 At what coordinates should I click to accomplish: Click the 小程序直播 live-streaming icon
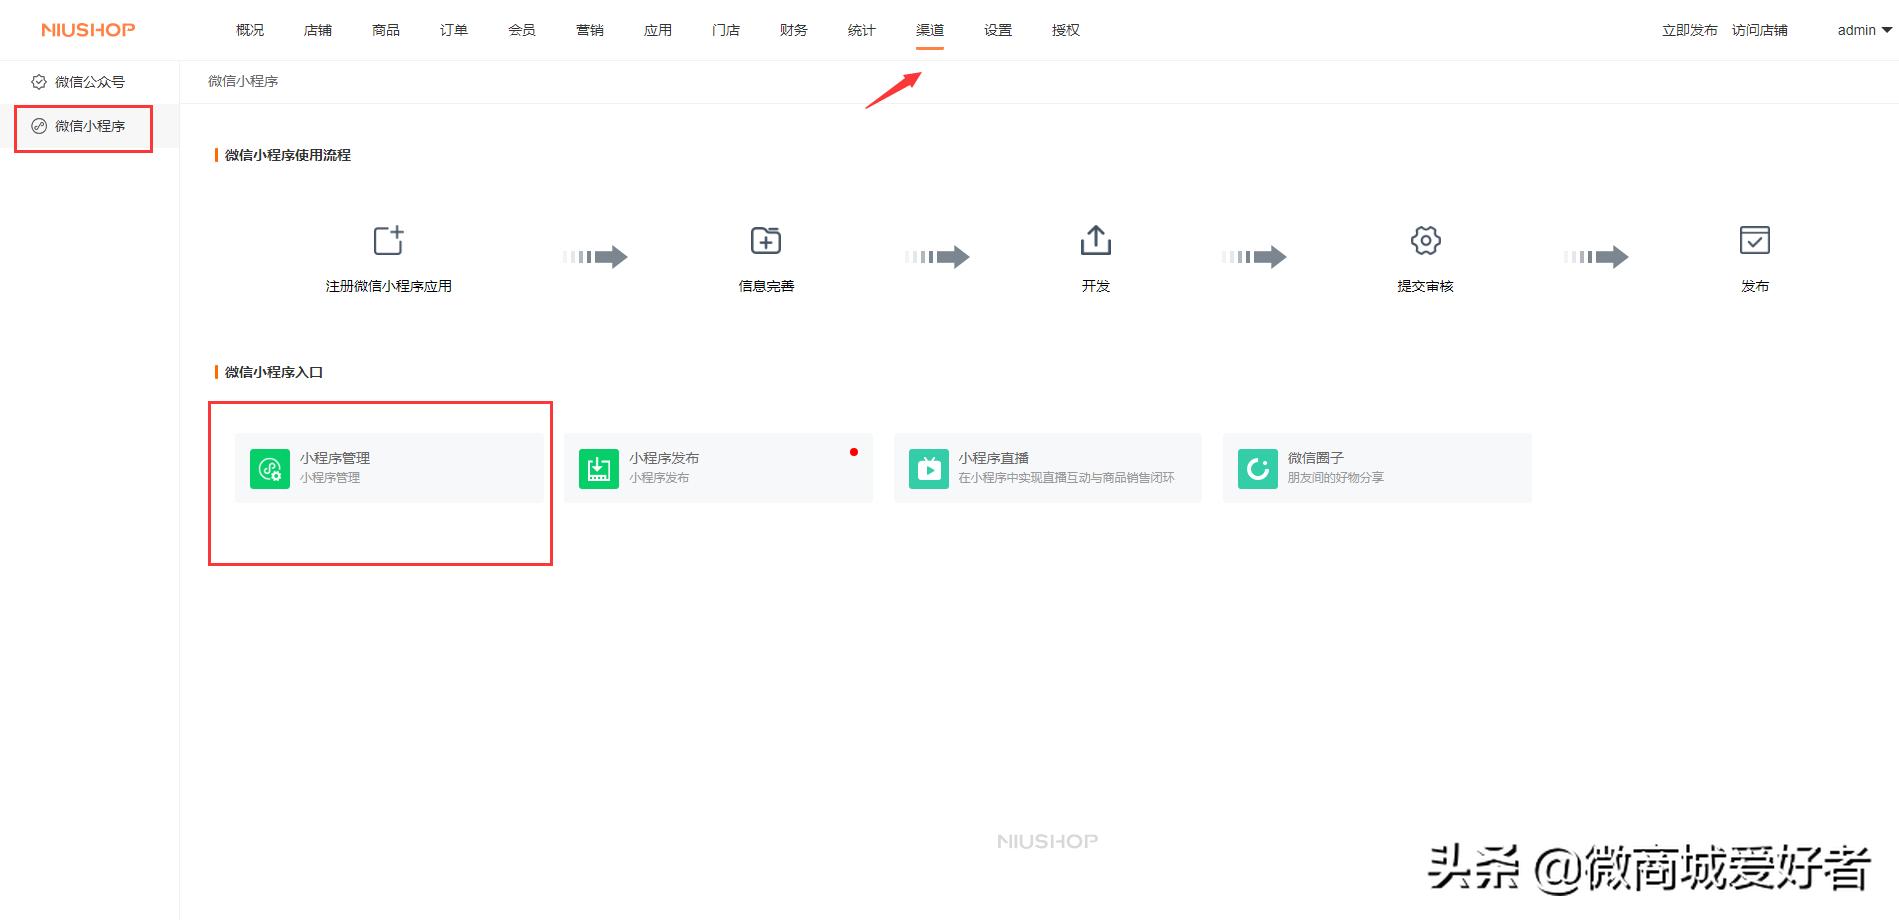coord(928,467)
